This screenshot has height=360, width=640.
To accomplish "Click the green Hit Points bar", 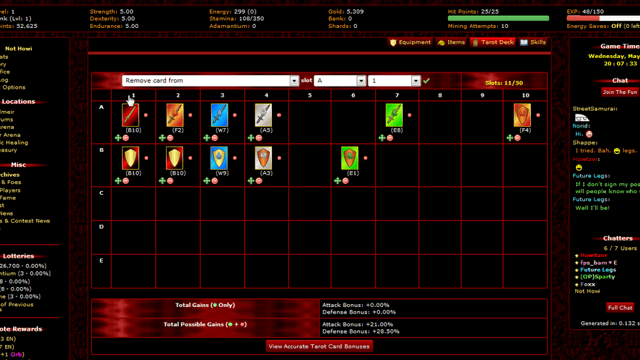I will point(498,18).
